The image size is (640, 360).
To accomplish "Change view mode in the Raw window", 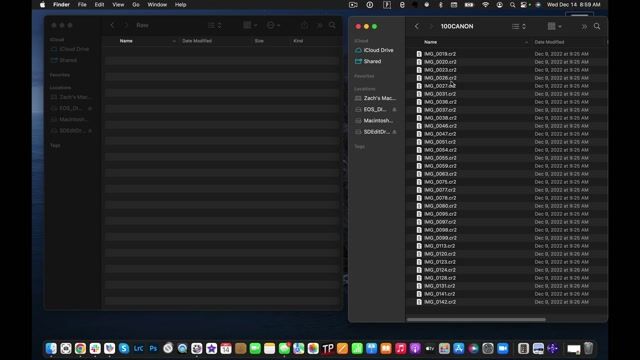I will click(215, 25).
